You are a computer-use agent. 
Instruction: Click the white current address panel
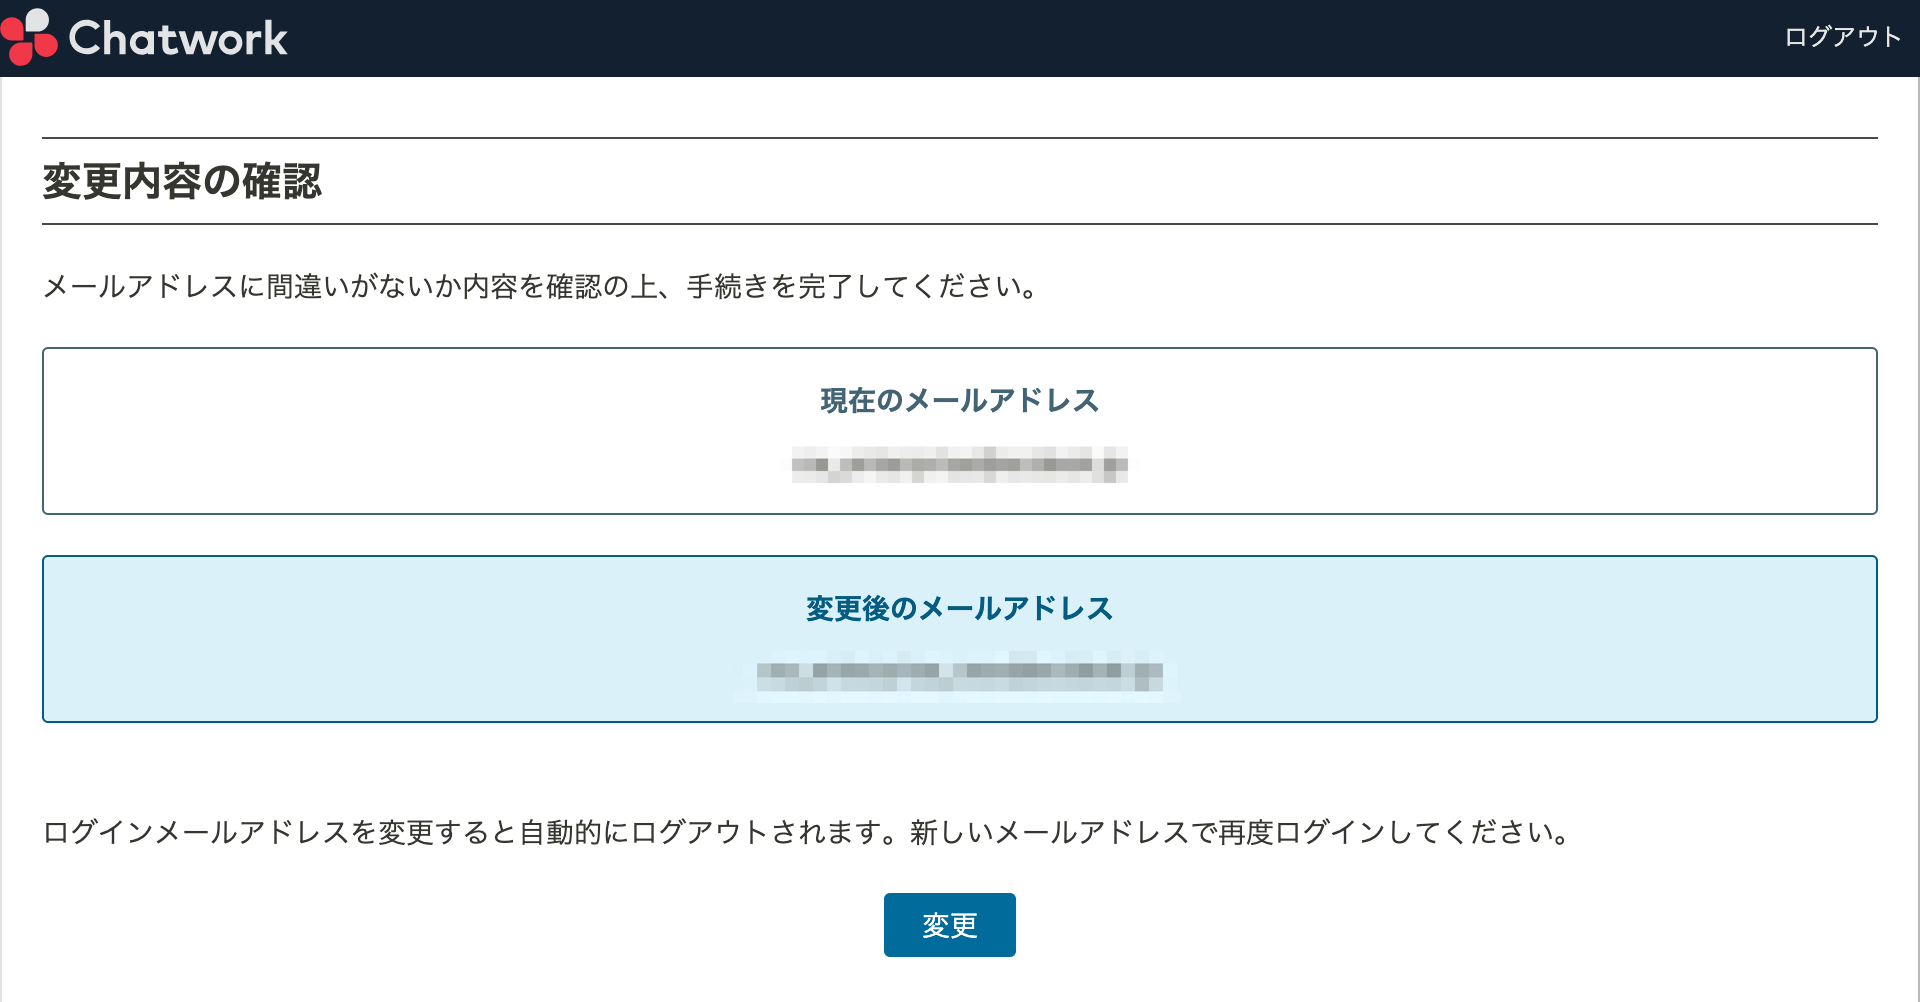[960, 430]
